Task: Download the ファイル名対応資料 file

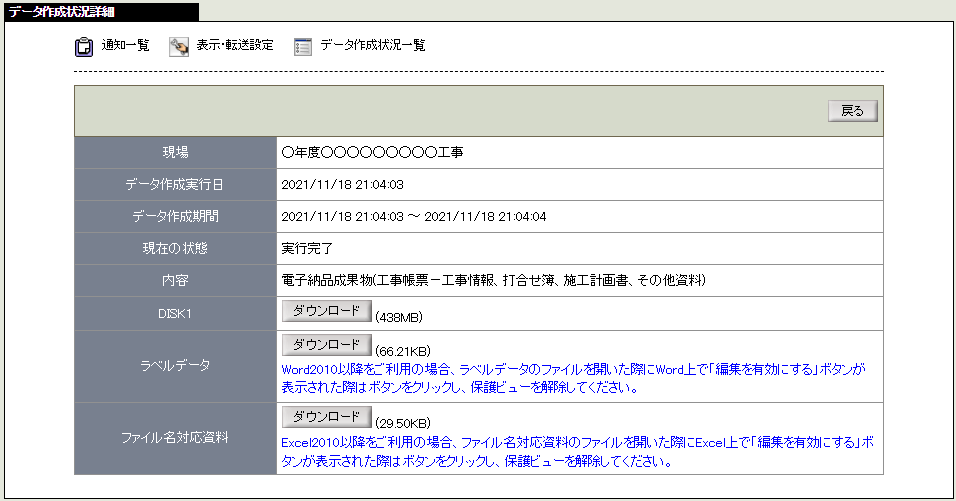Action: pyautogui.click(x=326, y=417)
